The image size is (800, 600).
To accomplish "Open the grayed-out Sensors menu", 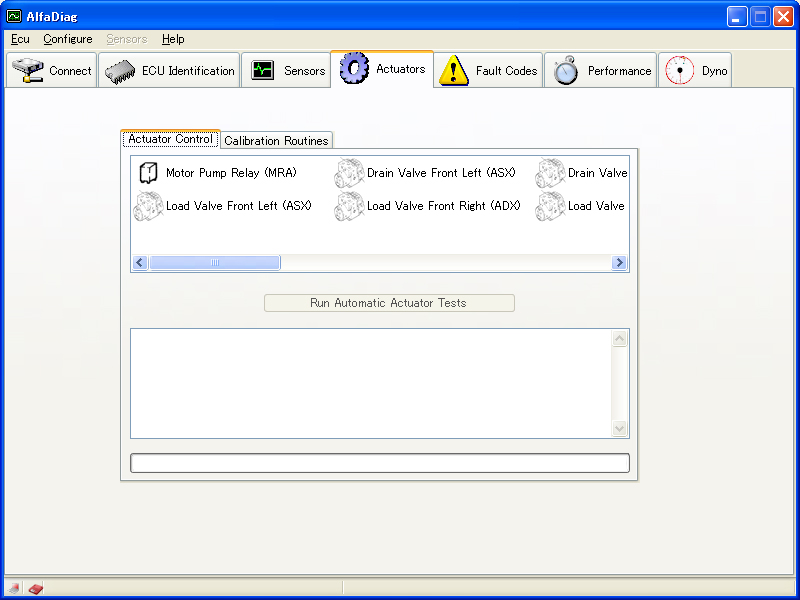I will [127, 39].
